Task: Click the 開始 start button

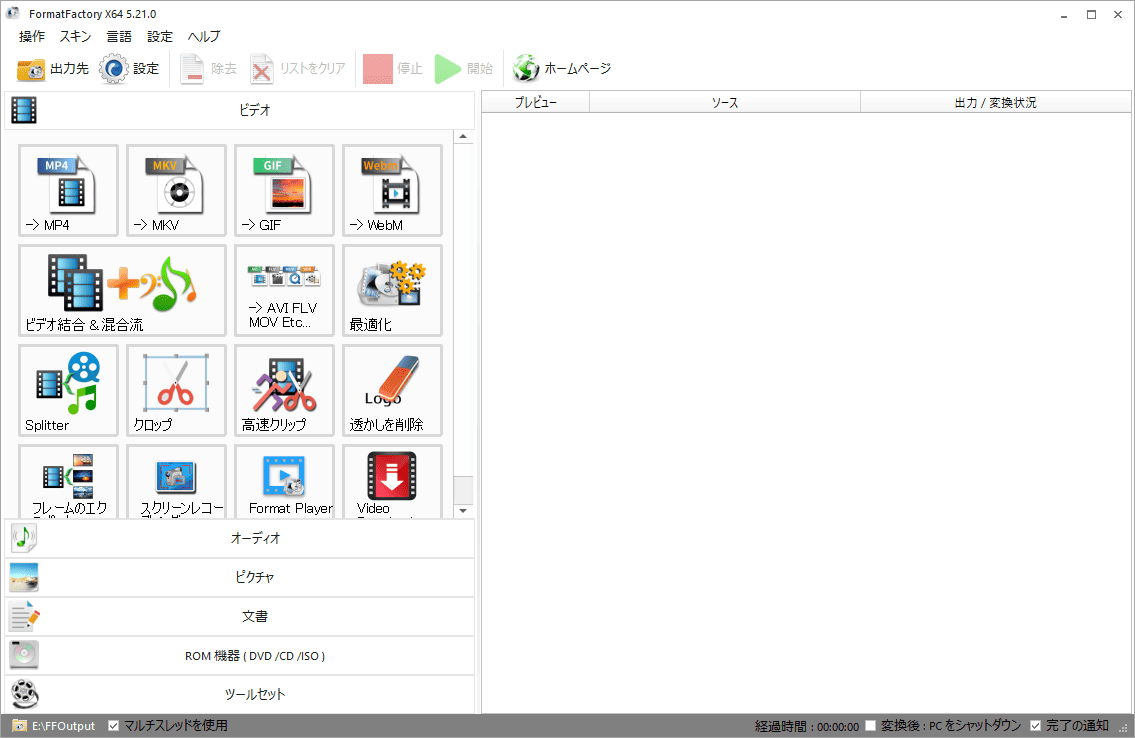Action: pyautogui.click(x=464, y=69)
